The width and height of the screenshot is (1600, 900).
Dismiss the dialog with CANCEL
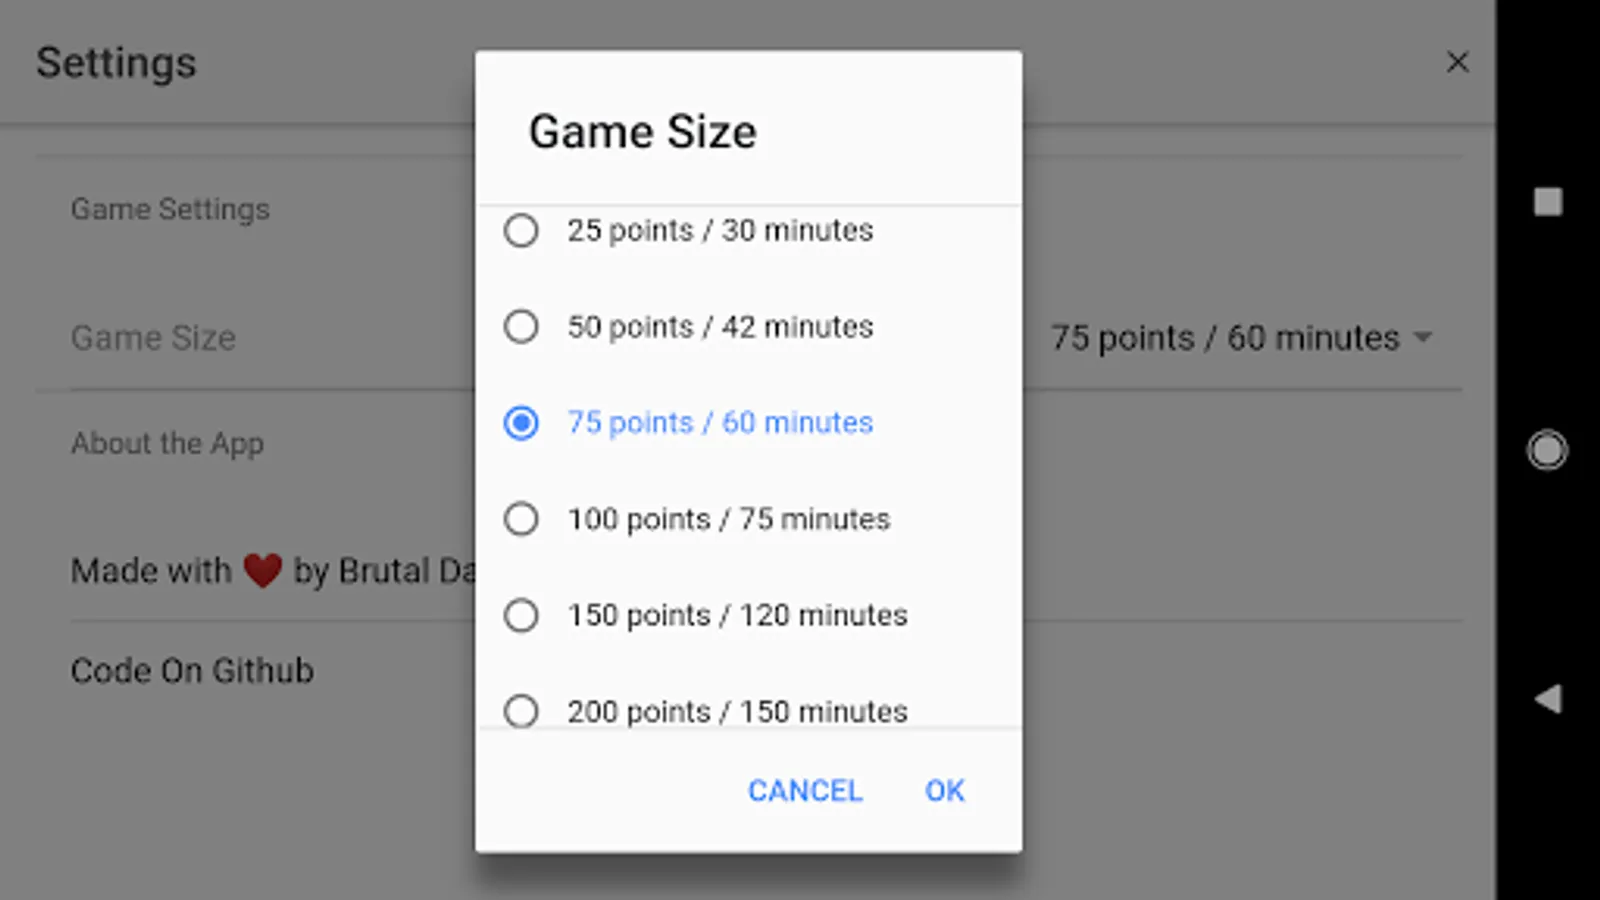(805, 790)
